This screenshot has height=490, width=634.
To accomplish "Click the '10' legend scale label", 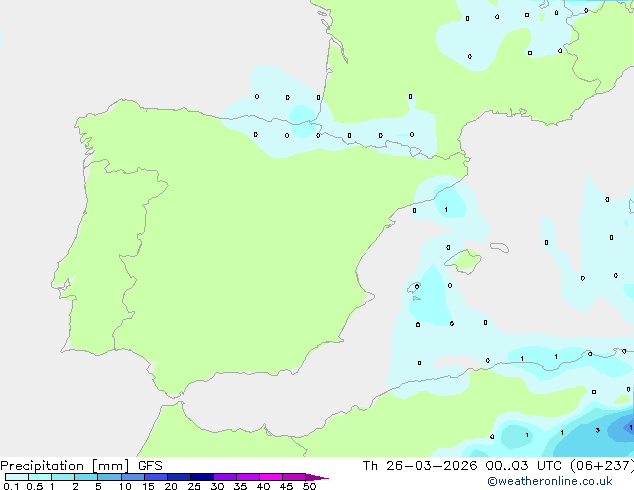I will point(125,486).
